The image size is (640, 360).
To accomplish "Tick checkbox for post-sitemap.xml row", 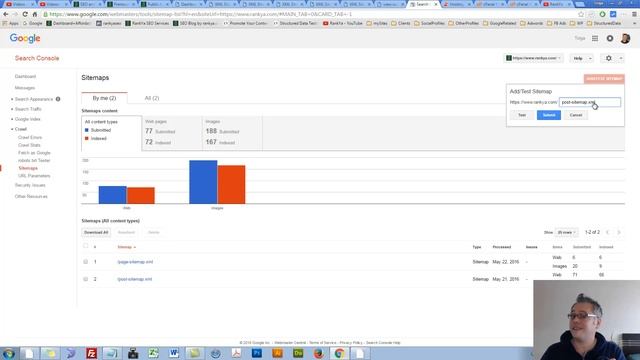I will click(x=85, y=279).
